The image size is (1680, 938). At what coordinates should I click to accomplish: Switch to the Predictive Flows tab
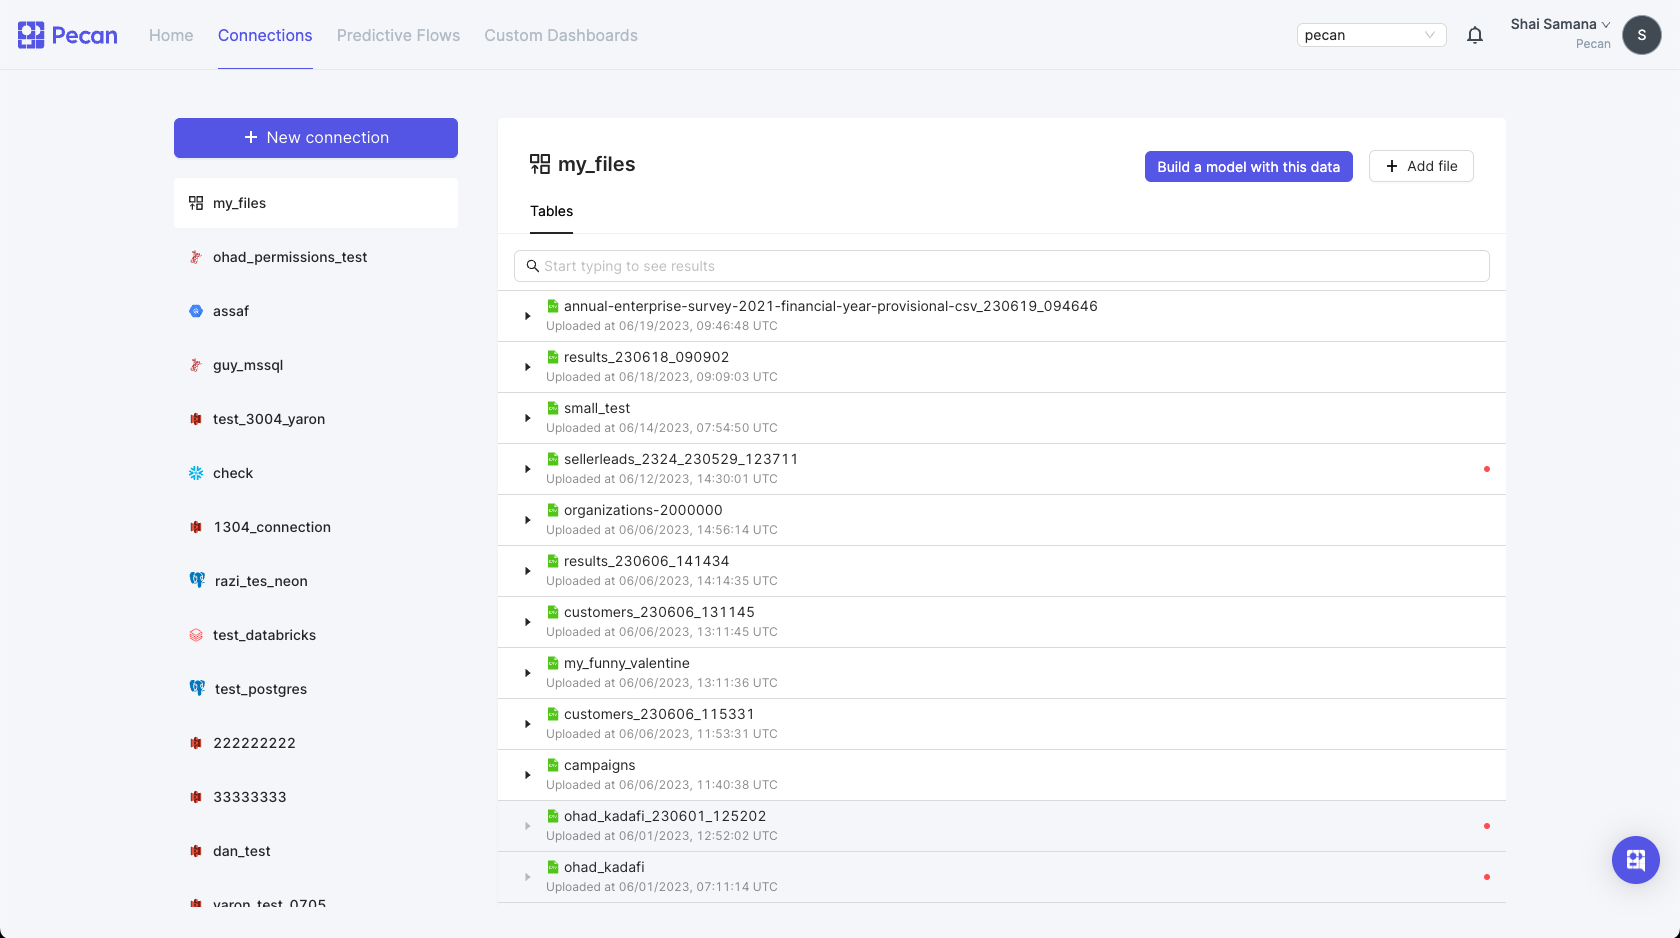point(398,35)
